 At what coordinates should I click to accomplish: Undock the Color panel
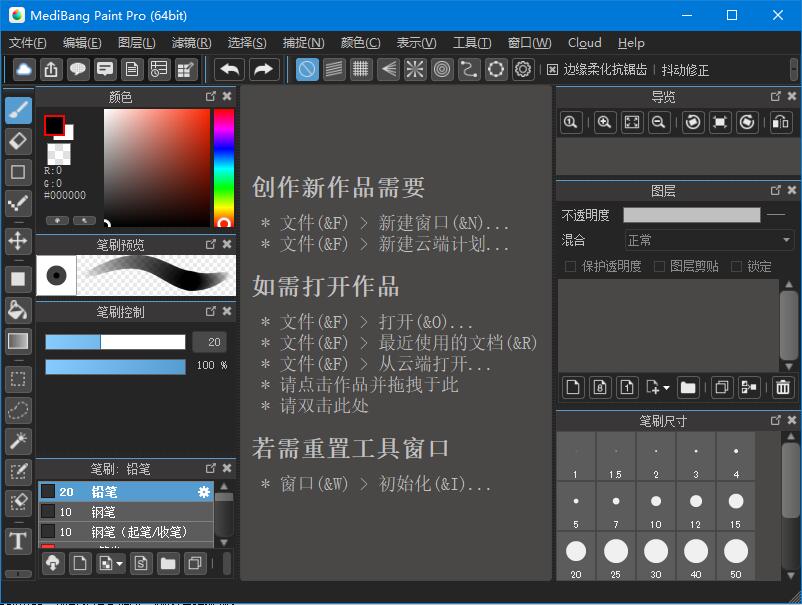(211, 96)
